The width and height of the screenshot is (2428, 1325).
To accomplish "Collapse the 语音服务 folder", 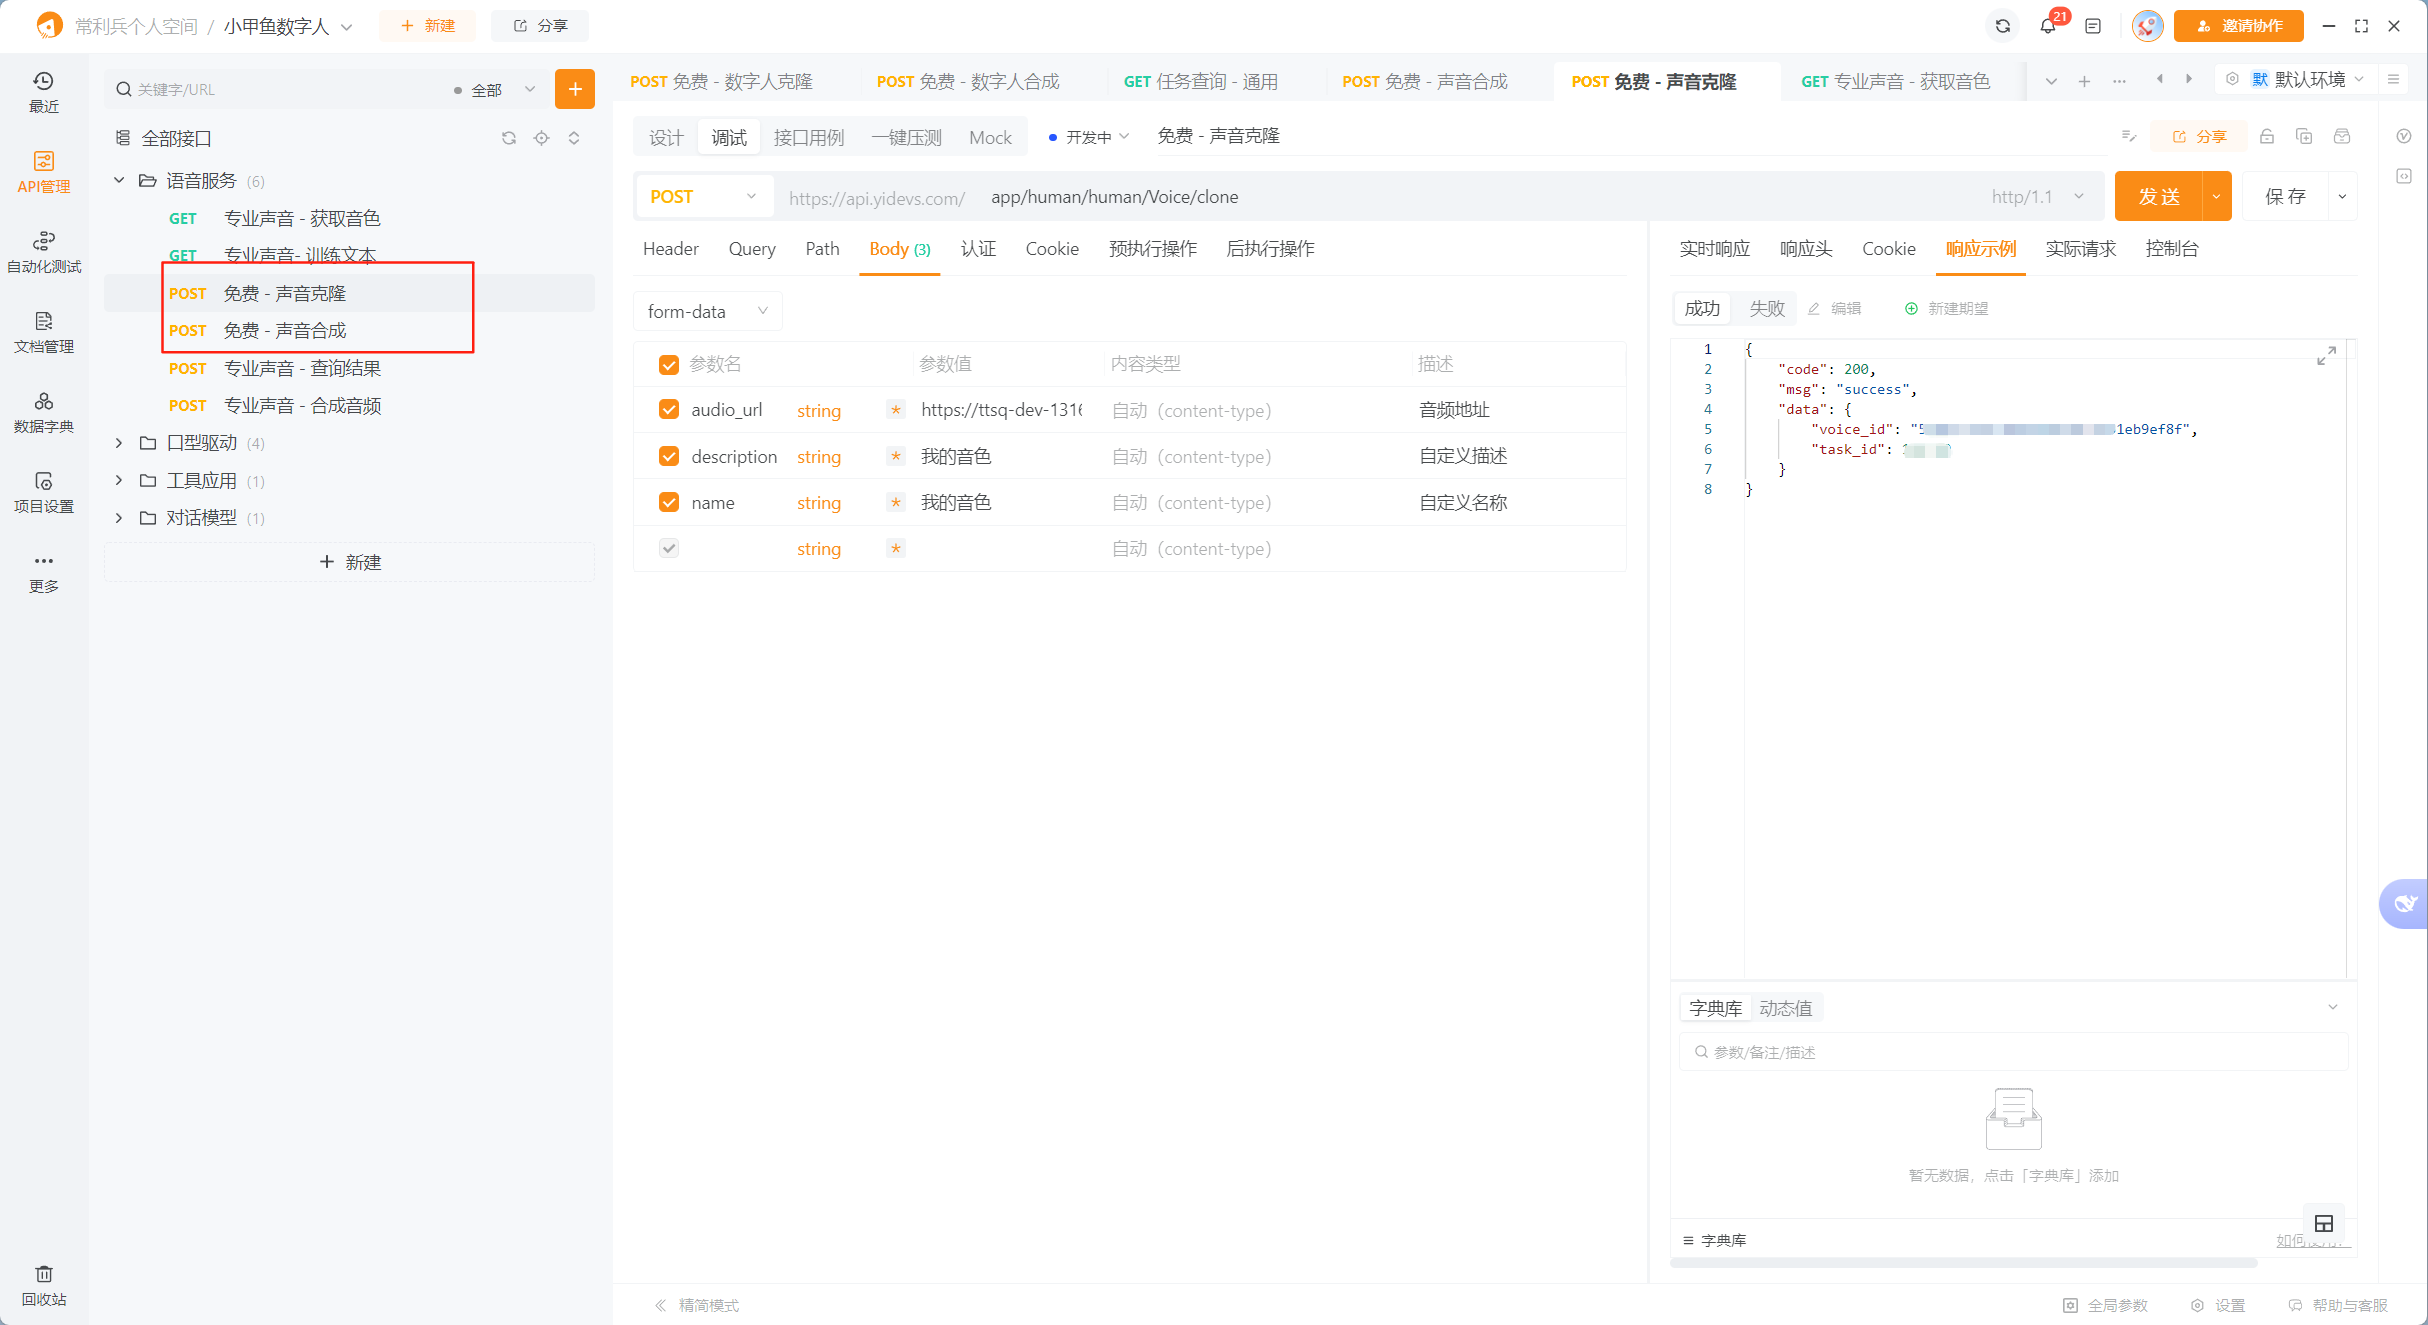I will [119, 180].
